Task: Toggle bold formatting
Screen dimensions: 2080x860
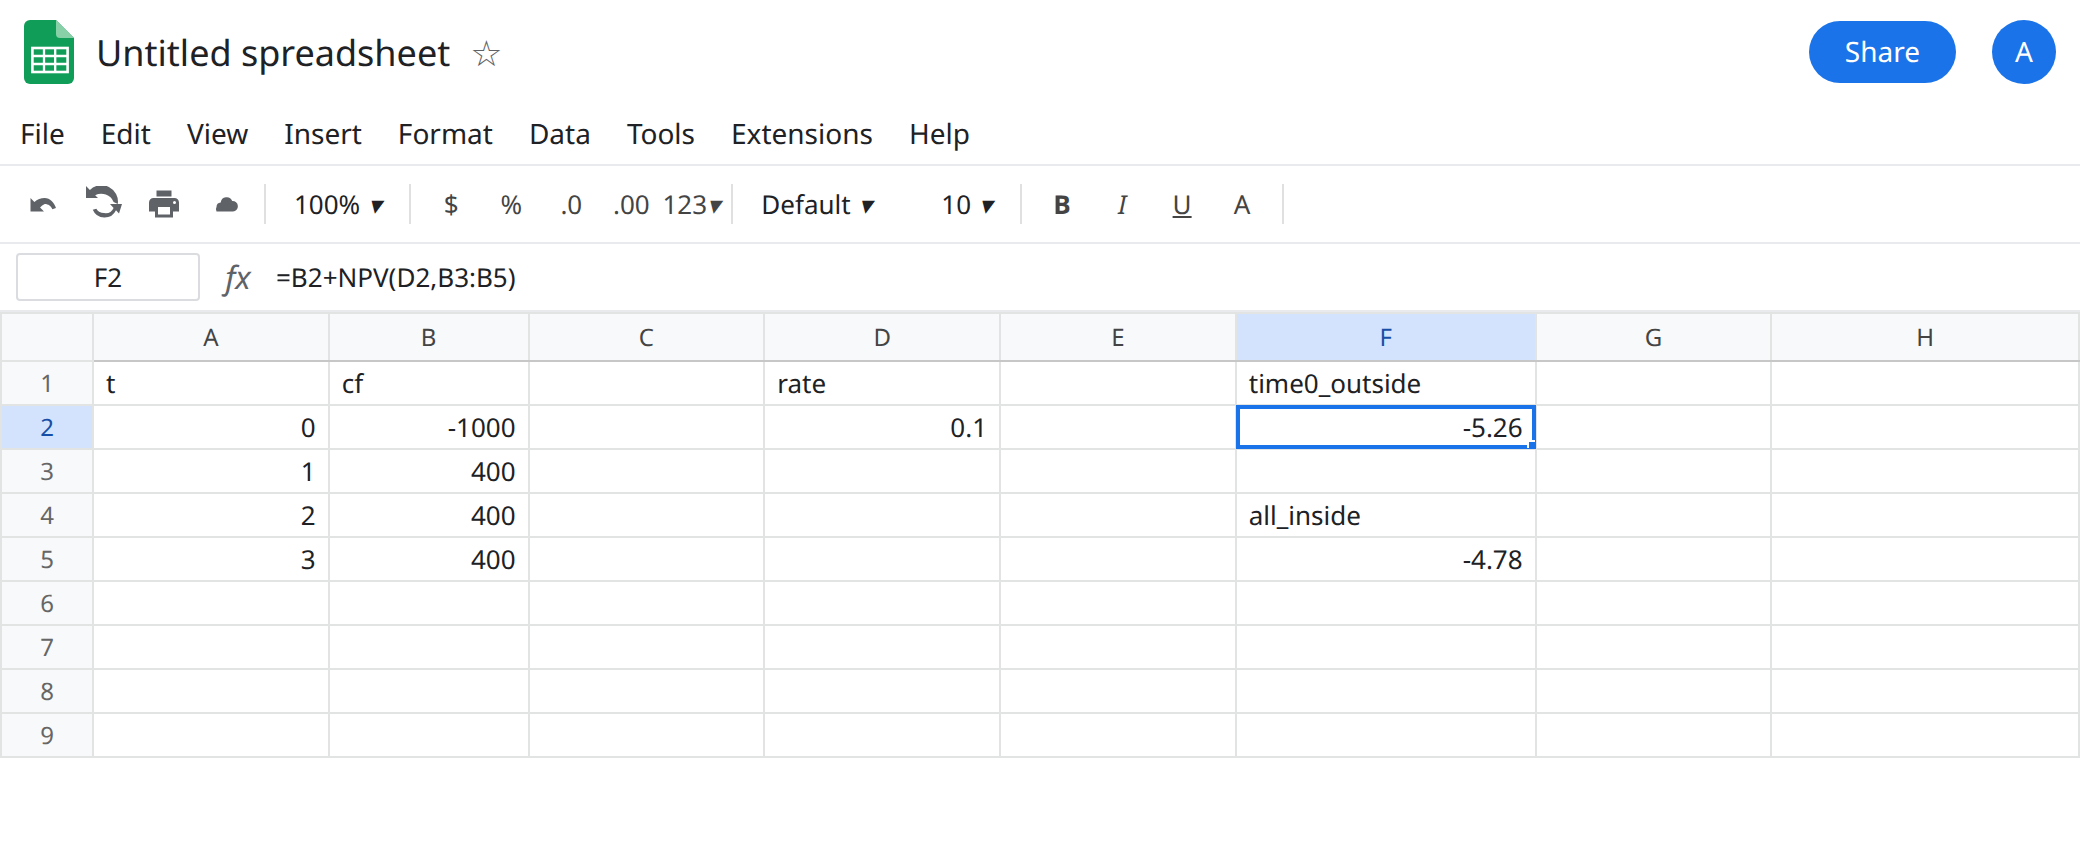Action: coord(1062,205)
